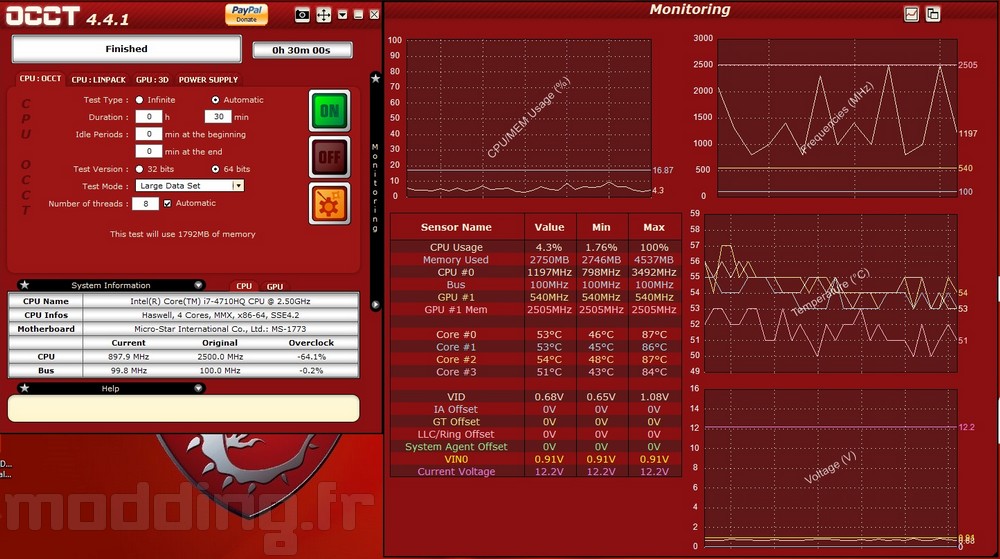Click the Motherboard MS-1773 value
Image resolution: width=1000 pixels, height=559 pixels.
click(220, 329)
